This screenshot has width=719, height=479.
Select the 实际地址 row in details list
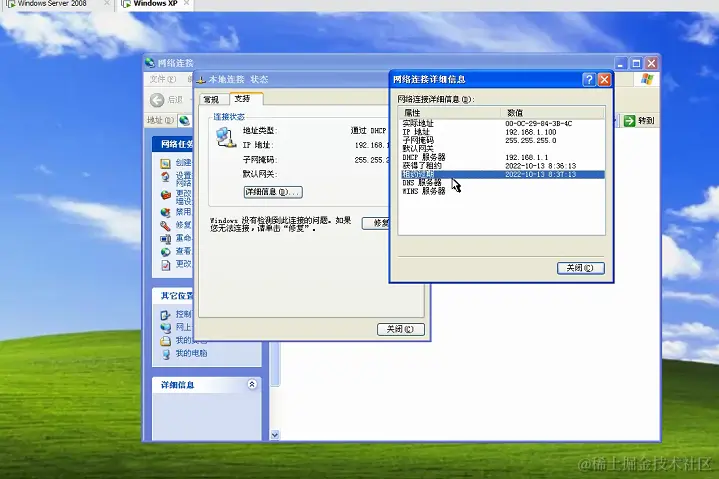coord(502,123)
